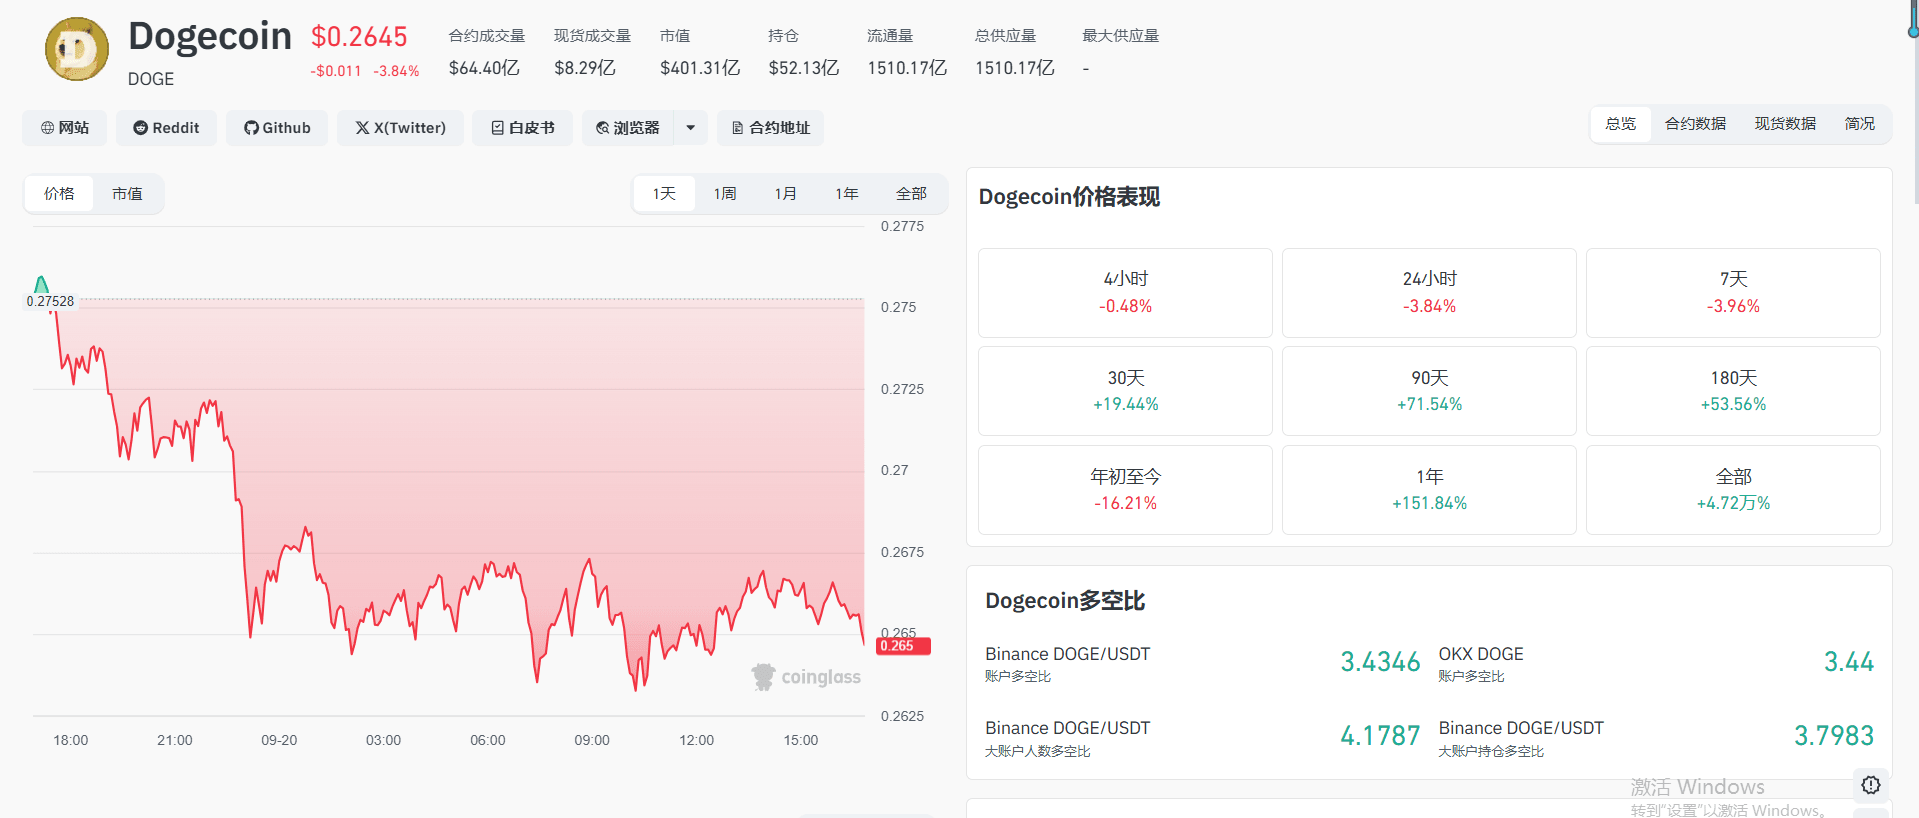
Task: Click the 最大供应量 stat label
Action: [x=1120, y=36]
